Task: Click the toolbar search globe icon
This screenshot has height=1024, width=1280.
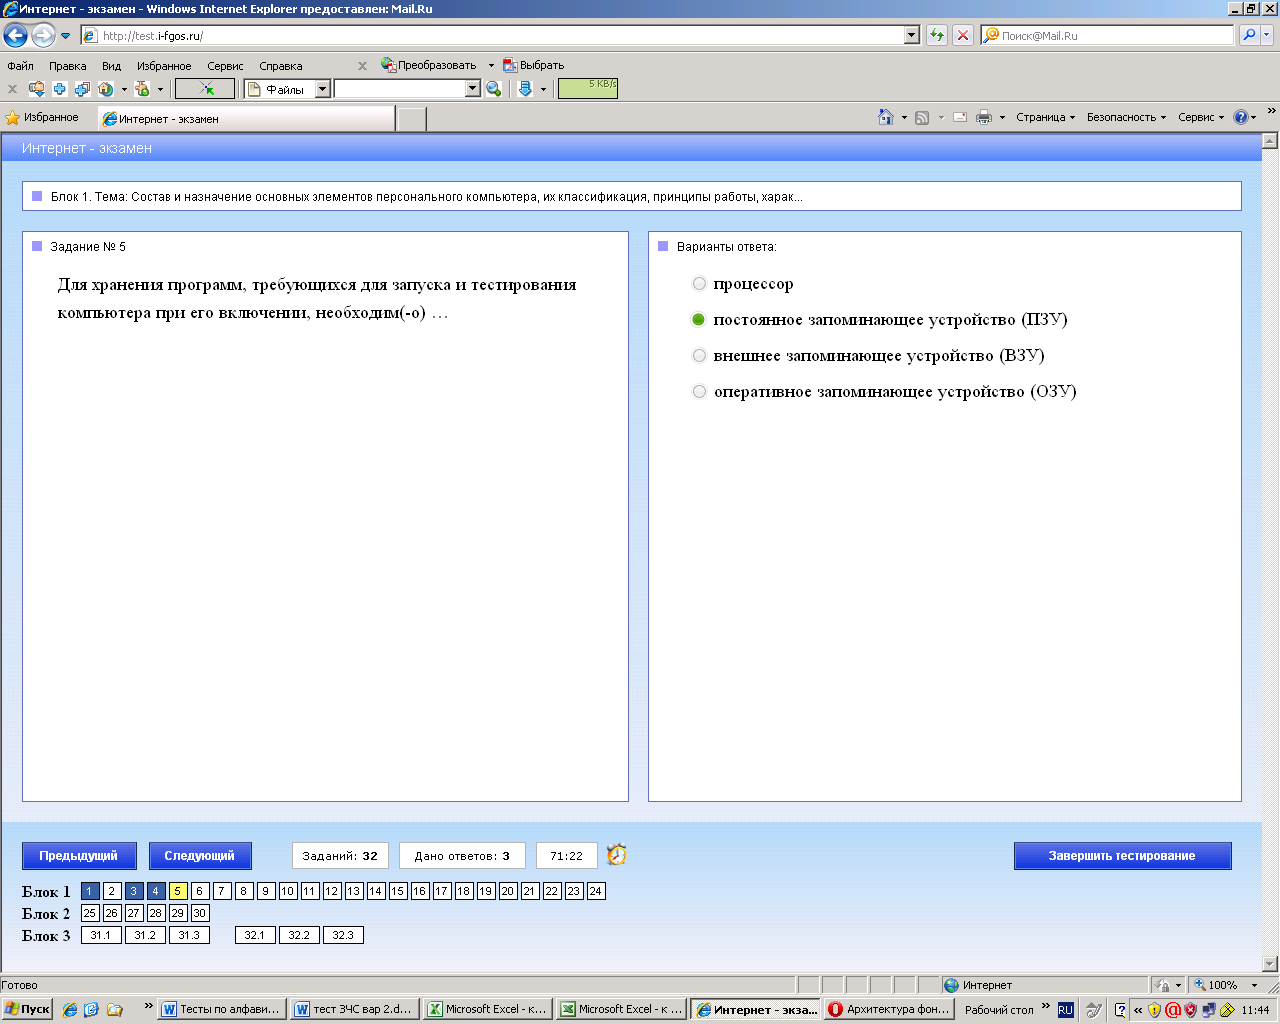Action: tap(493, 89)
